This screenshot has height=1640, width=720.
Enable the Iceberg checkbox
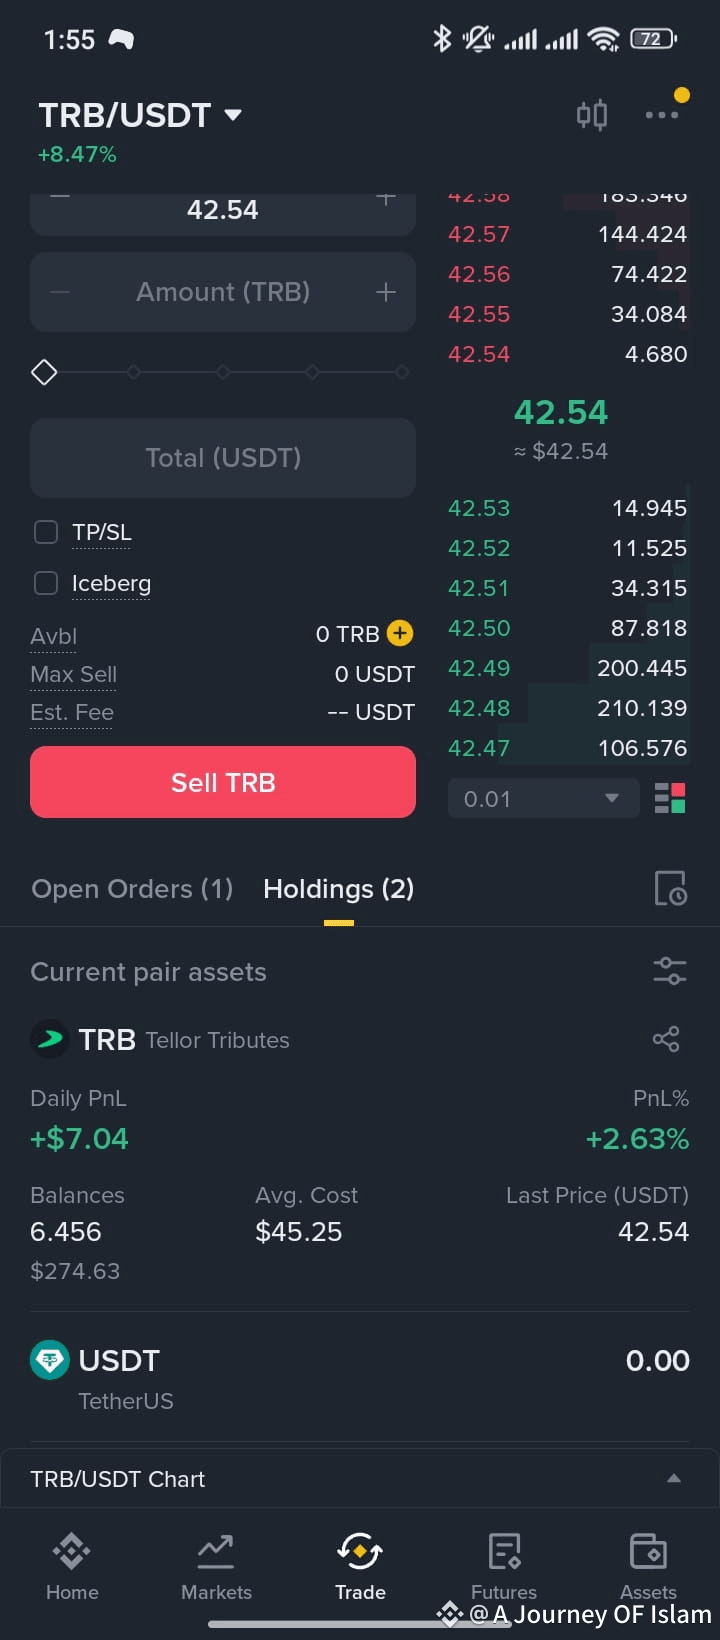46,583
